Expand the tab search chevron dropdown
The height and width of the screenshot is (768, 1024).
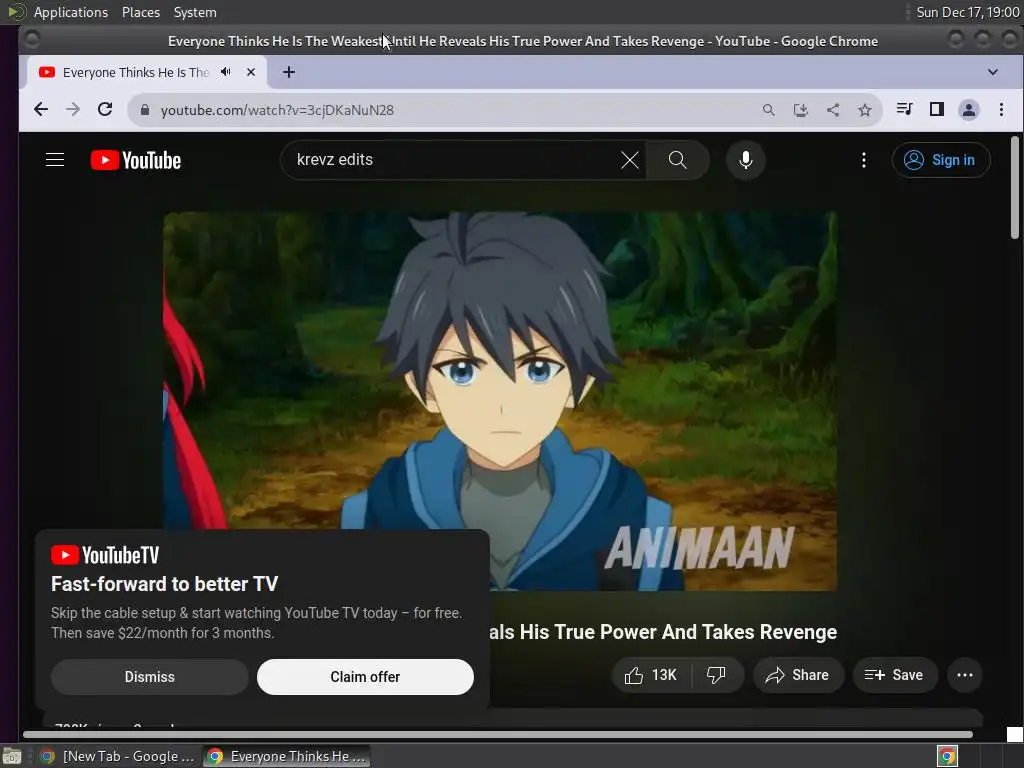(x=993, y=72)
